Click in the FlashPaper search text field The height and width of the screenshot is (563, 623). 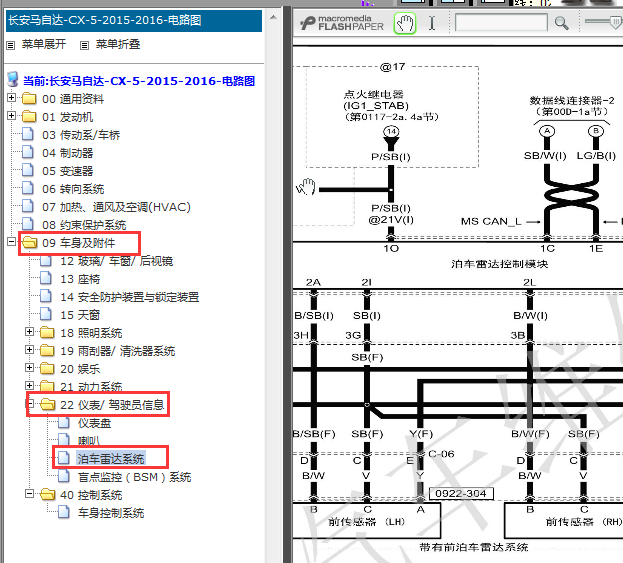tap(501, 23)
